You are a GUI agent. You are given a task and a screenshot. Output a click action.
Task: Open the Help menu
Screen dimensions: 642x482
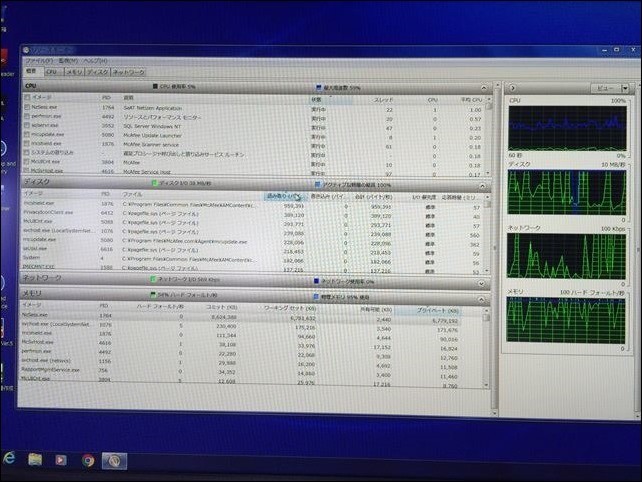point(95,61)
